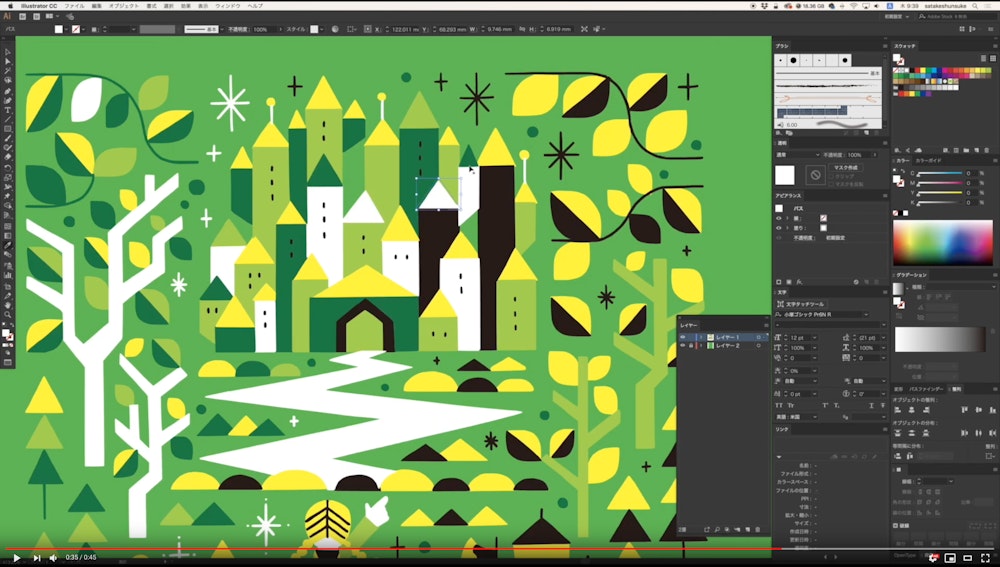Click the color spectrum picker
The image size is (1000, 567).
(942, 242)
